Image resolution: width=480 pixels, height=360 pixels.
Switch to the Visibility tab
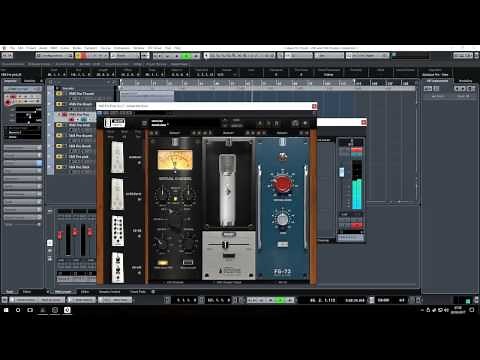29,81
